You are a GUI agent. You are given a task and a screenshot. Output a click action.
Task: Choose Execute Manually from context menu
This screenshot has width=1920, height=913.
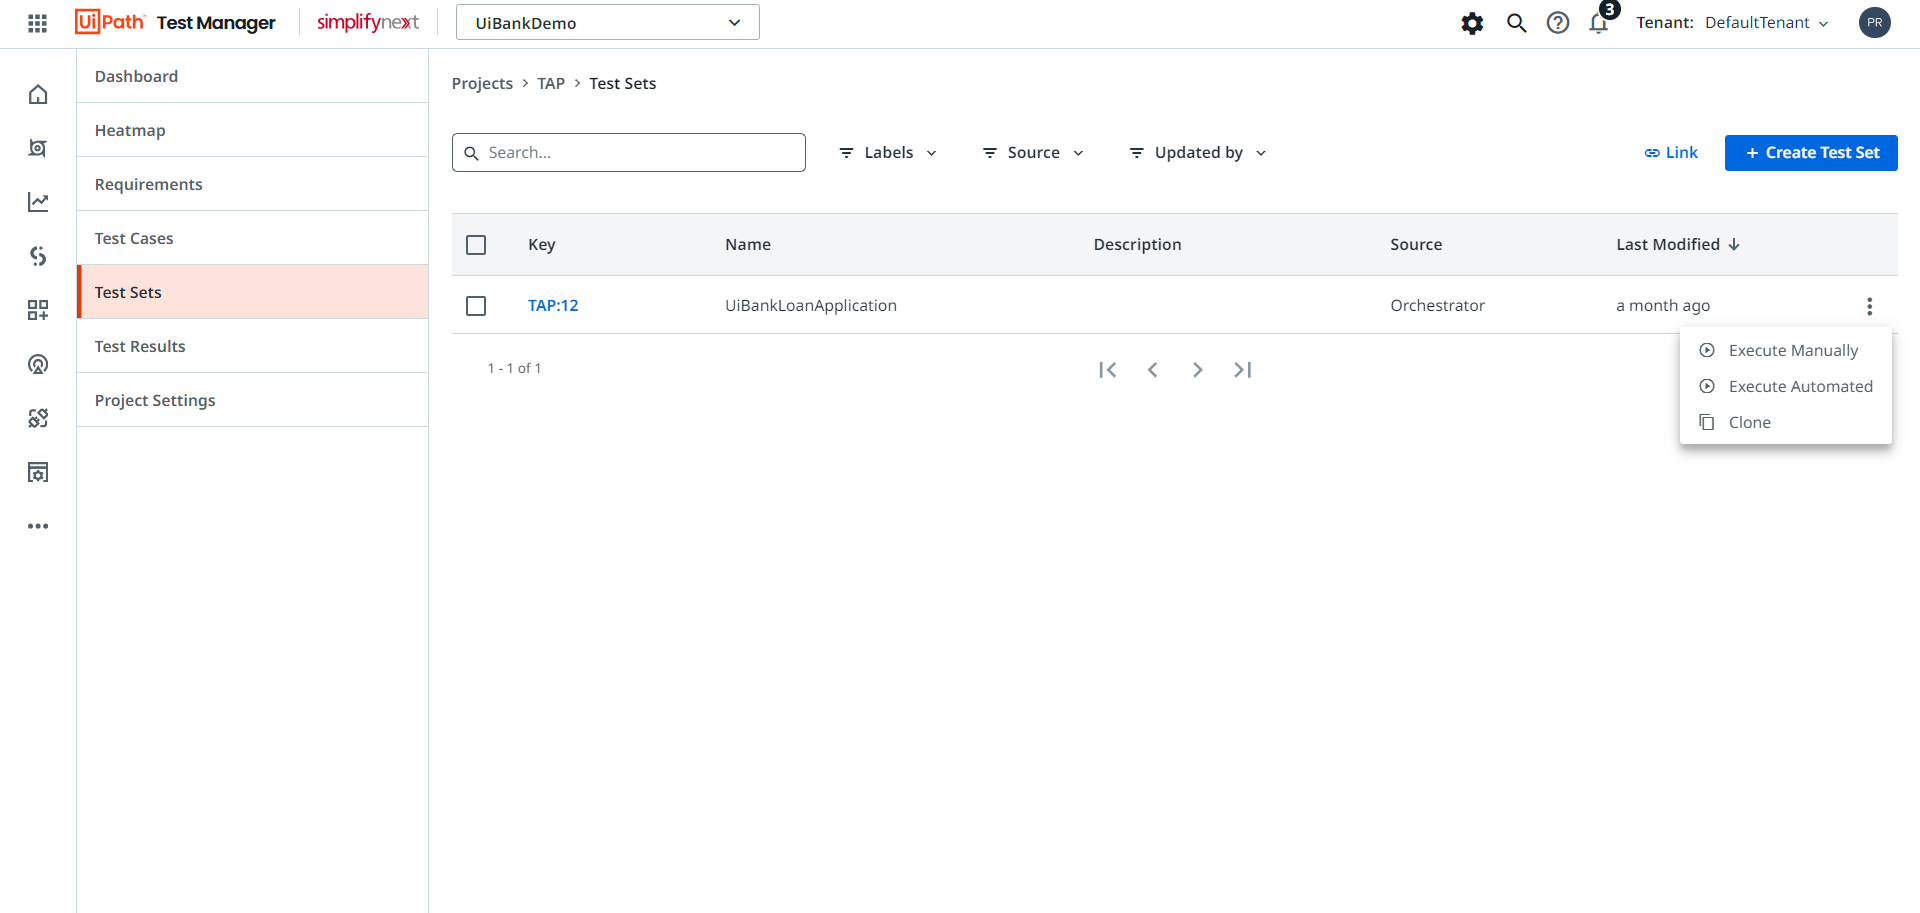(x=1786, y=351)
